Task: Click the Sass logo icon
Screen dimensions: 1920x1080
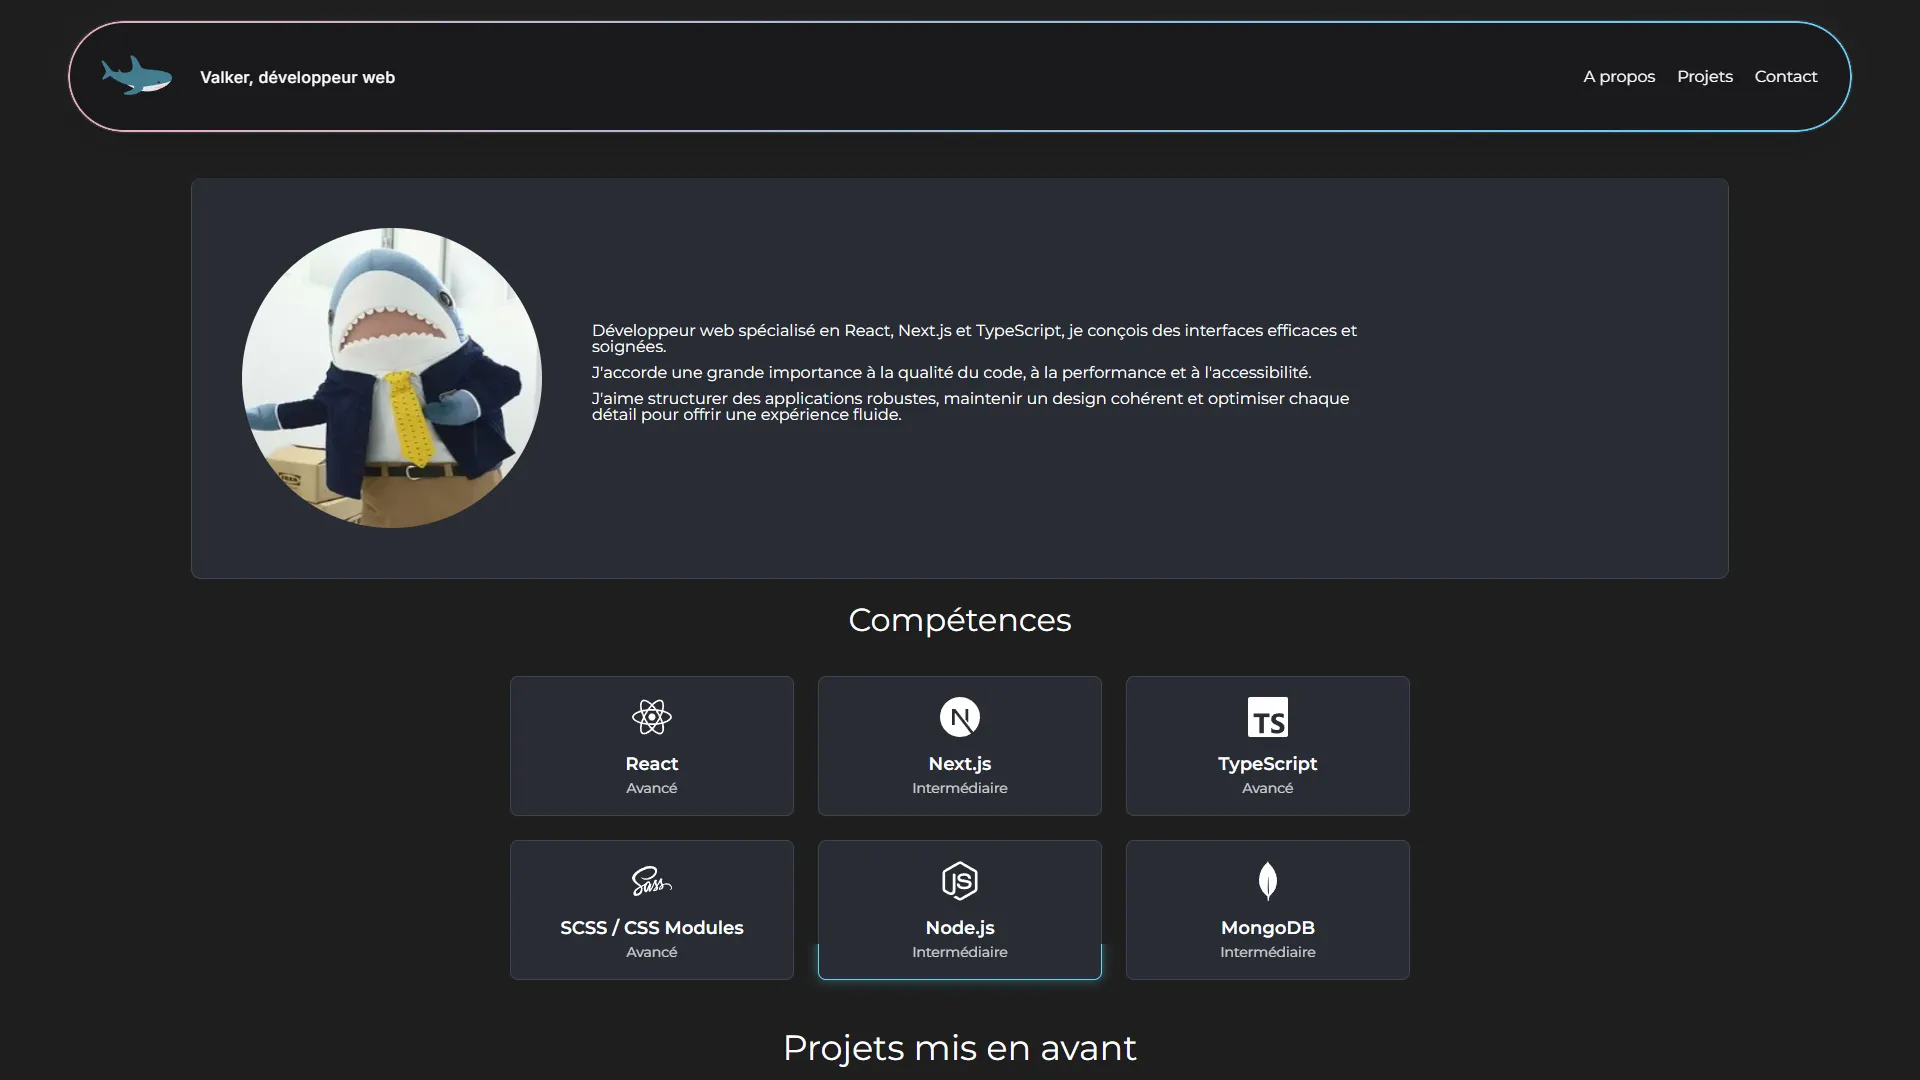Action: tap(652, 881)
